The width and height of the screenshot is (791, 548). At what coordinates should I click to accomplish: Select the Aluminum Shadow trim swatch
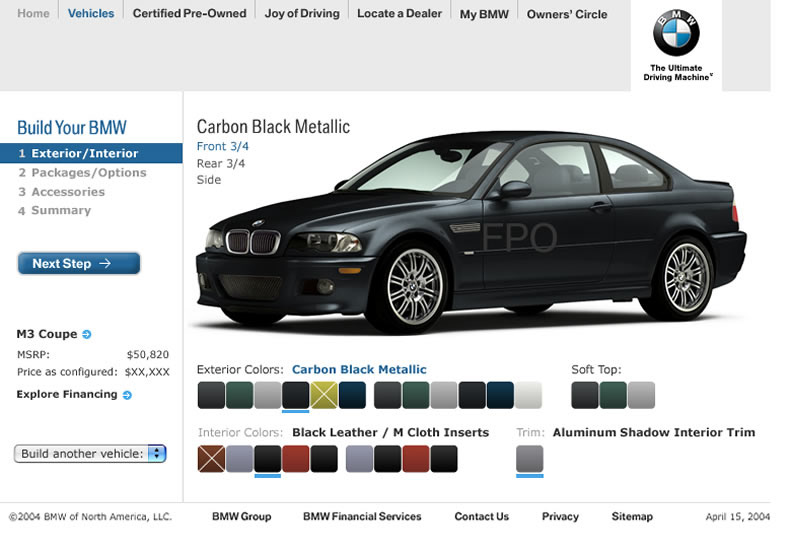[530, 459]
